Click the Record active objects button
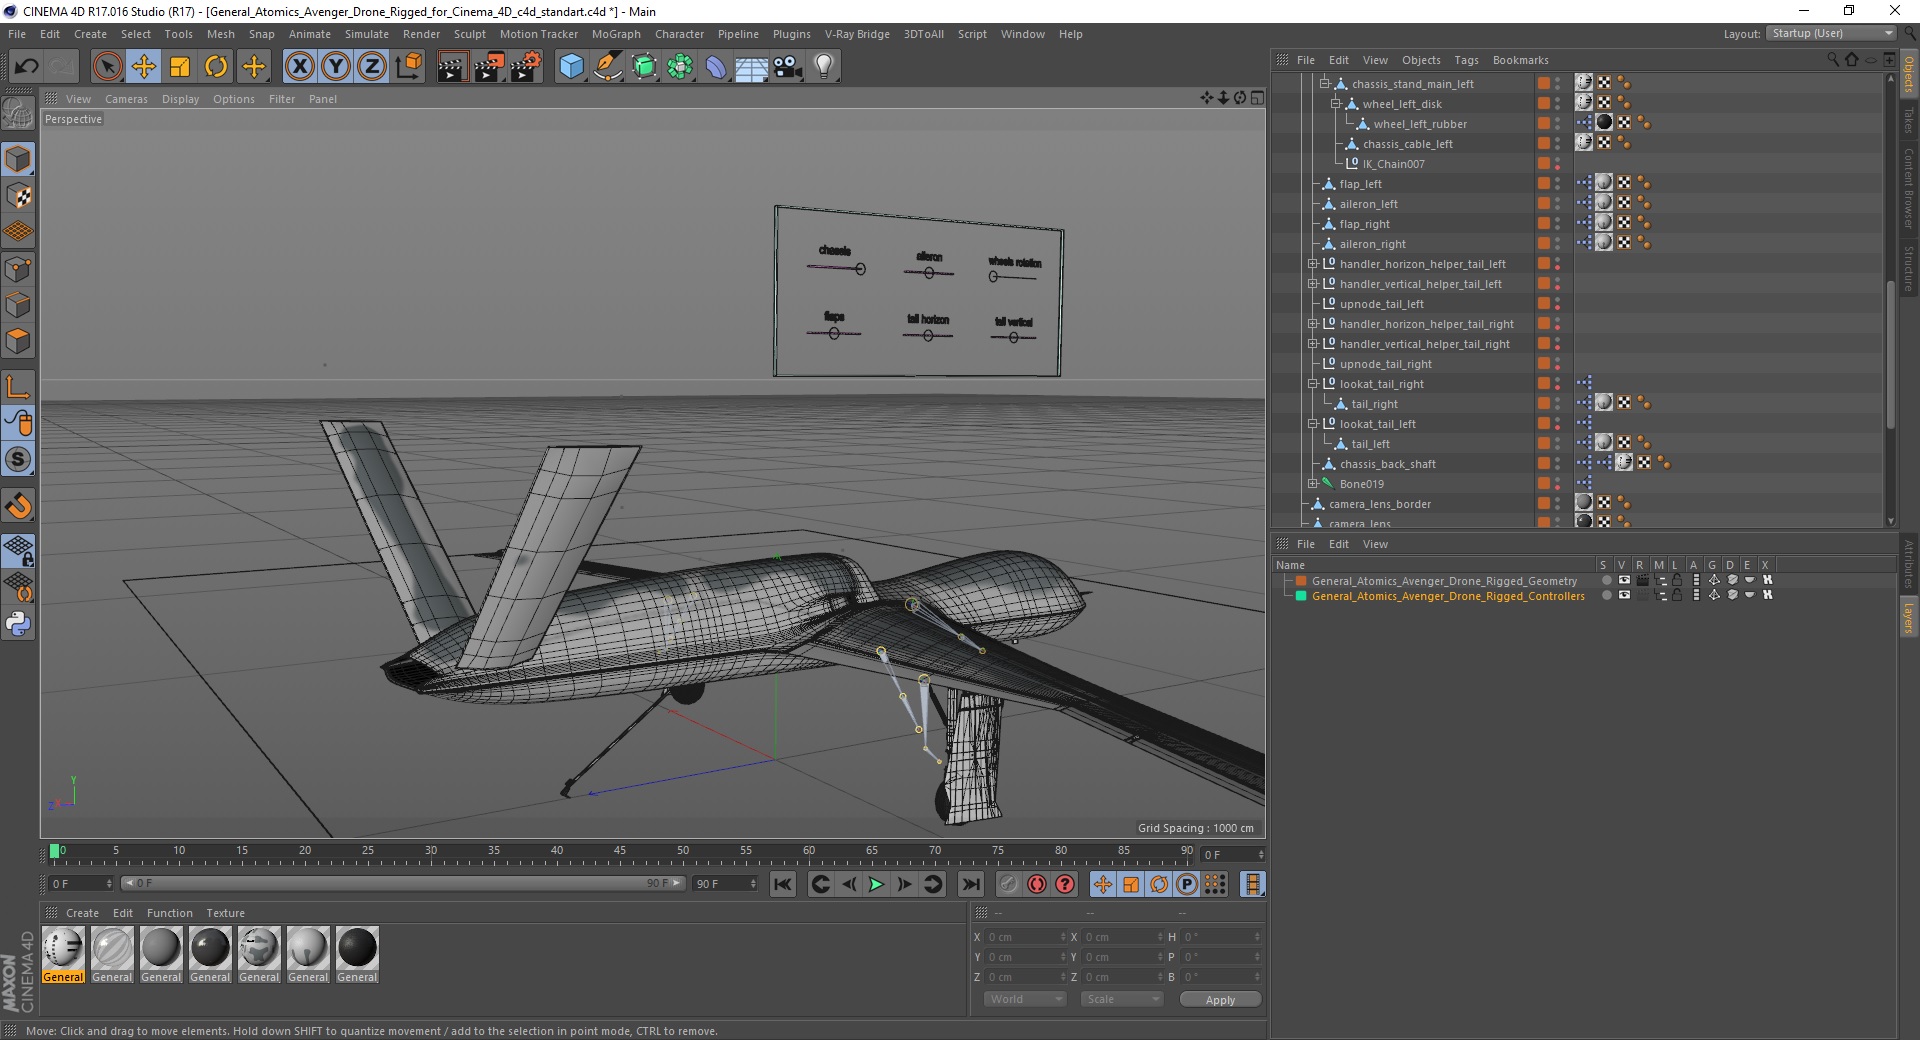The width and height of the screenshot is (1920, 1040). 1009,884
